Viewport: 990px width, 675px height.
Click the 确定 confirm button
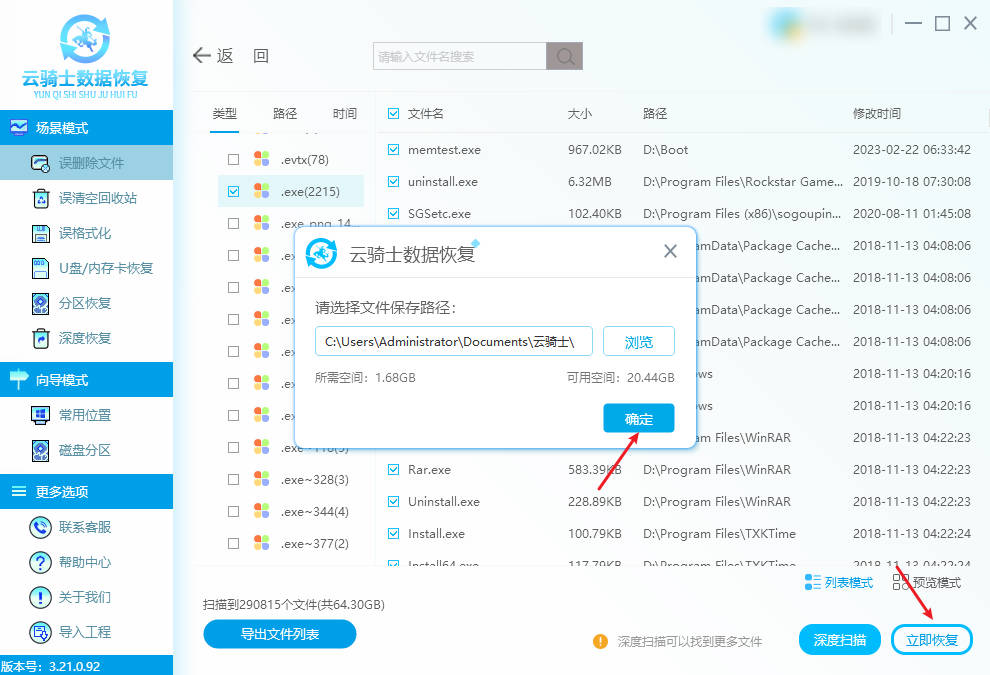tap(638, 419)
